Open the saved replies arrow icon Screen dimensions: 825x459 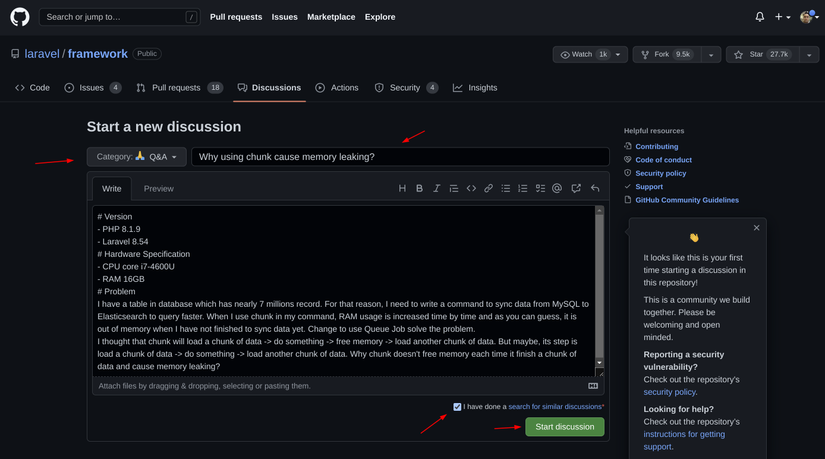(x=595, y=188)
